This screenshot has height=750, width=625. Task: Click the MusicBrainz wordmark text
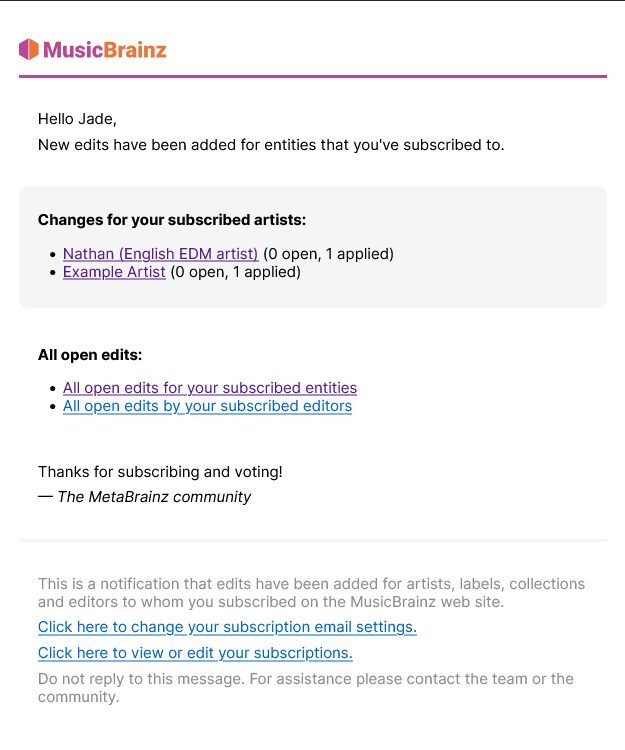click(105, 50)
